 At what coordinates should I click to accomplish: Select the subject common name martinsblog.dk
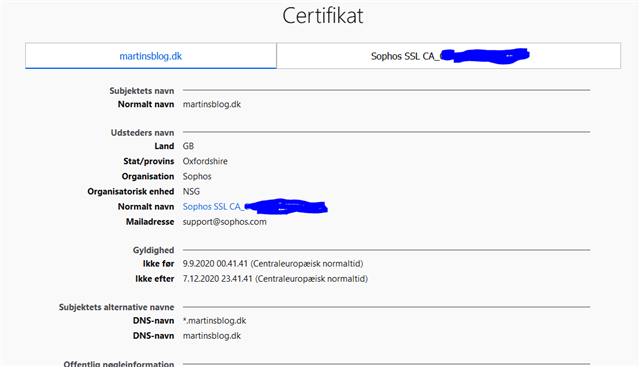tap(211, 104)
